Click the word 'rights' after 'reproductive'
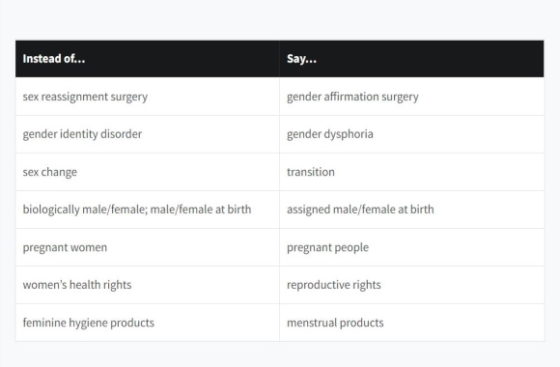This screenshot has height=367, width=560. pos(367,285)
